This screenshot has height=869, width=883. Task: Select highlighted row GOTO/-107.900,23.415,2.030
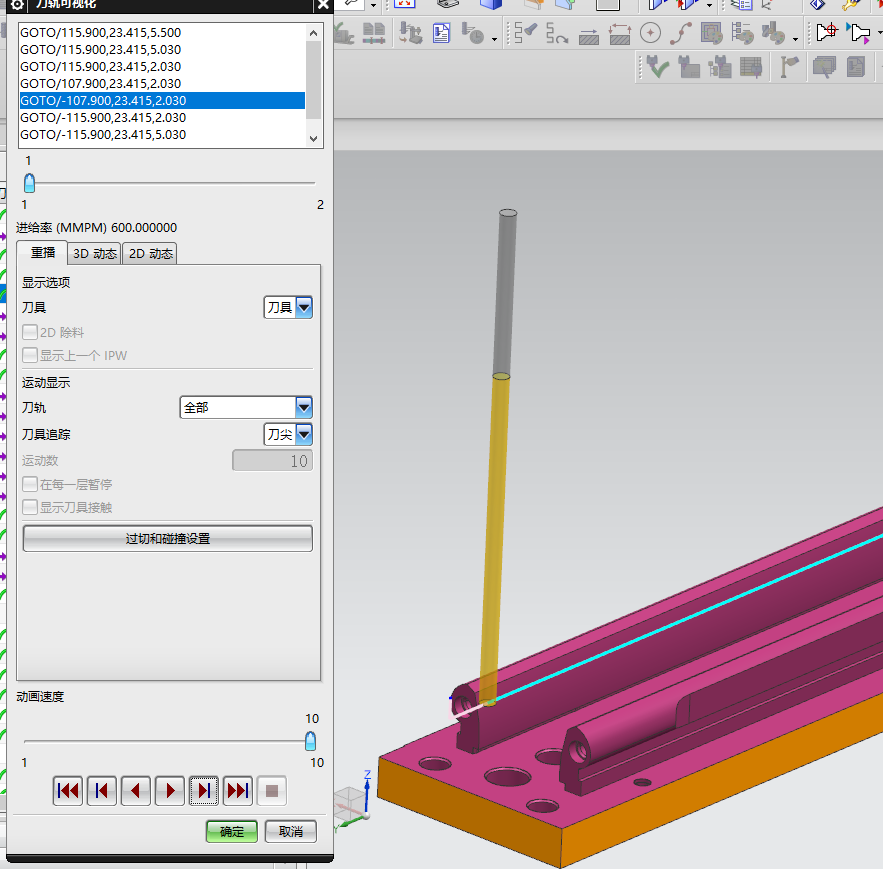(163, 100)
